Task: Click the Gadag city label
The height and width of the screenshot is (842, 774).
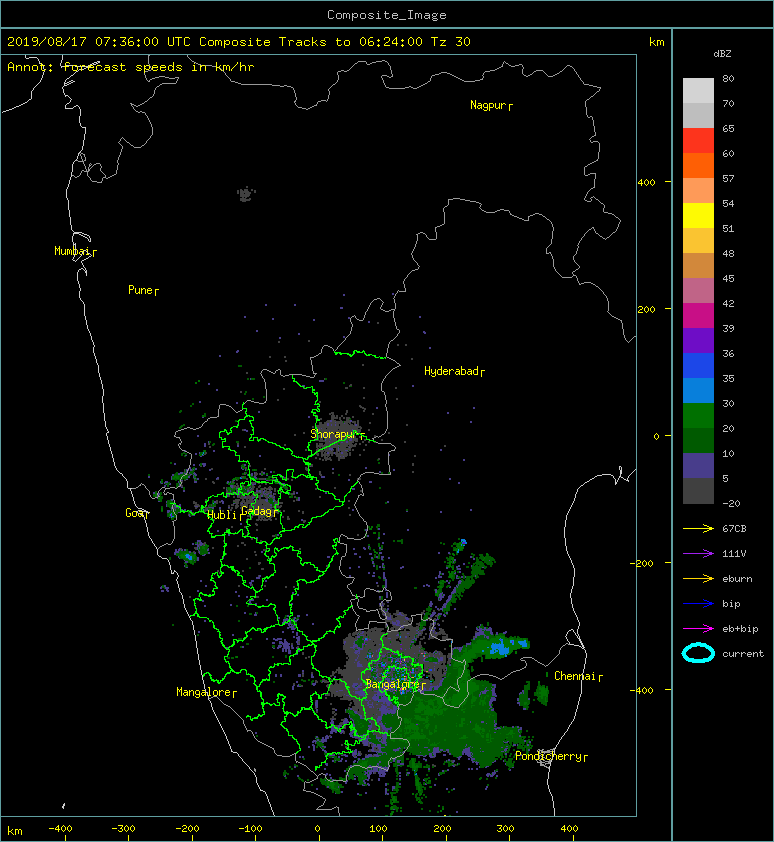Action: click(x=257, y=511)
